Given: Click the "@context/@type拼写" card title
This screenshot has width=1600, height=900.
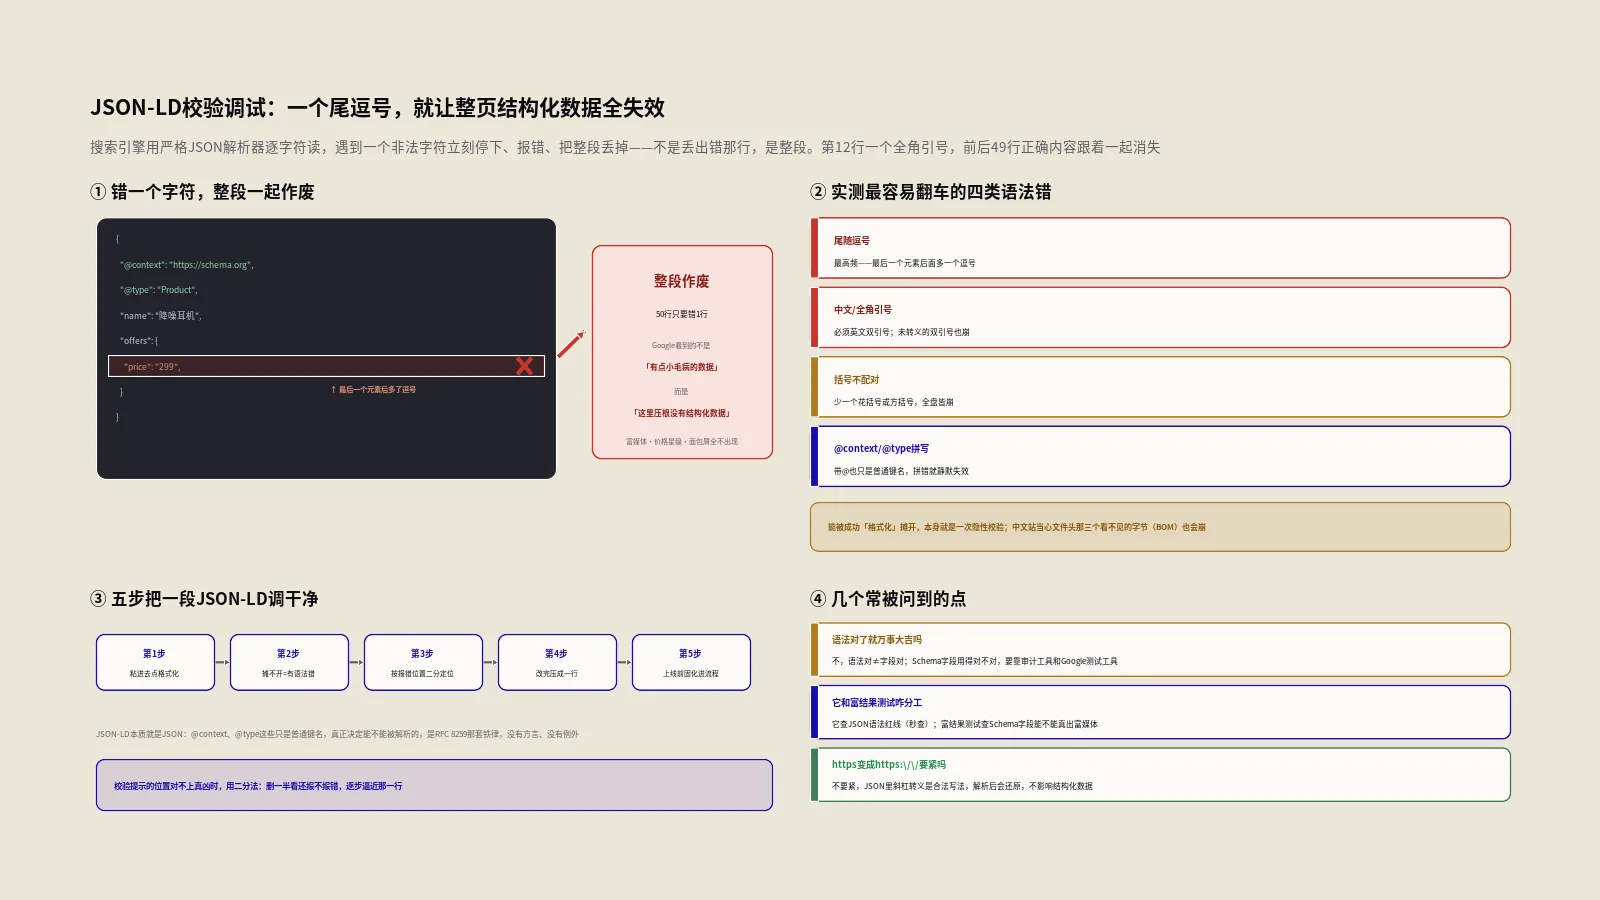Looking at the screenshot, I should [881, 449].
